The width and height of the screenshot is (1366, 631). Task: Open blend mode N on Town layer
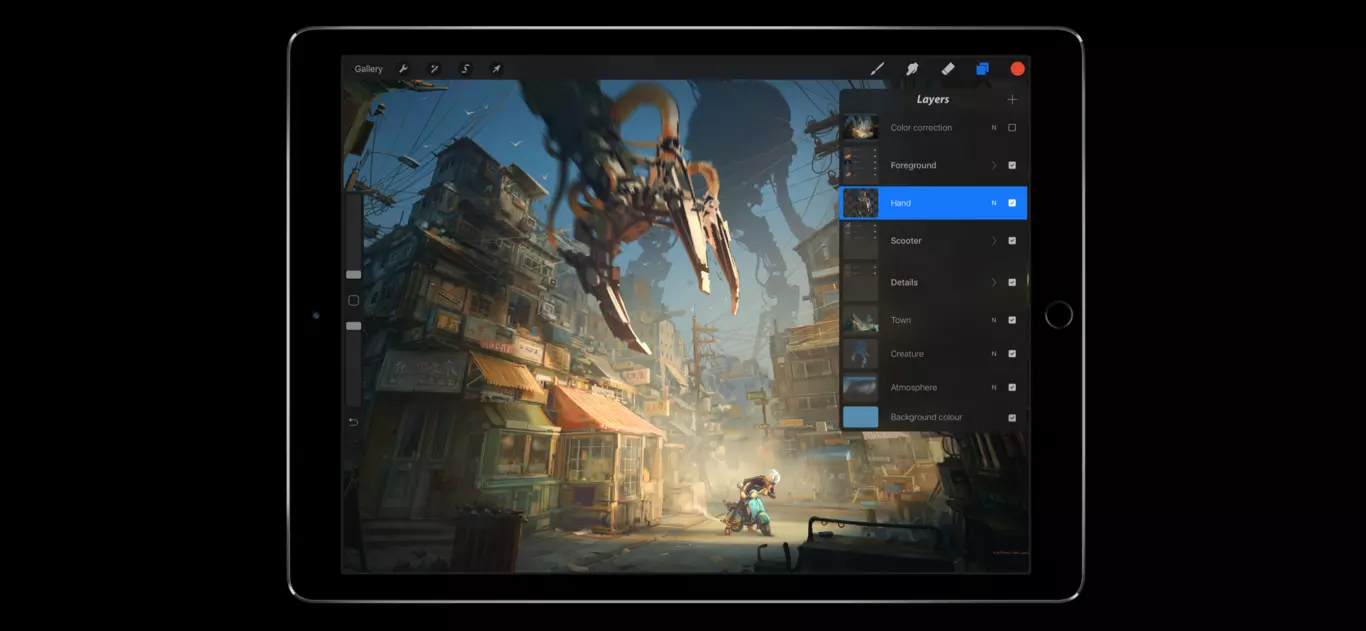pyautogui.click(x=994, y=320)
